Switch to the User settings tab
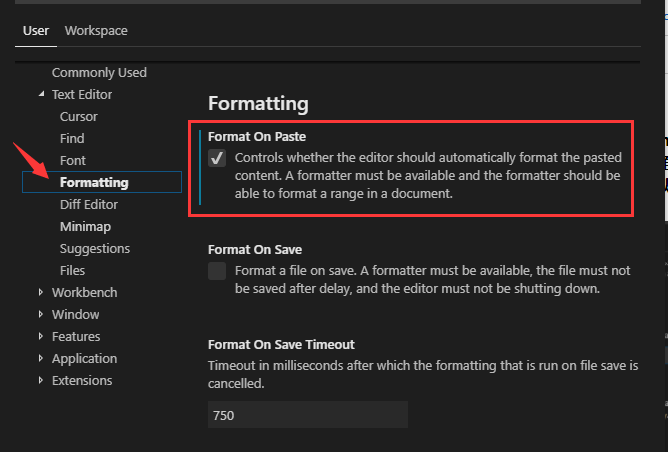Screen dimensions: 668x452 tap(36, 30)
